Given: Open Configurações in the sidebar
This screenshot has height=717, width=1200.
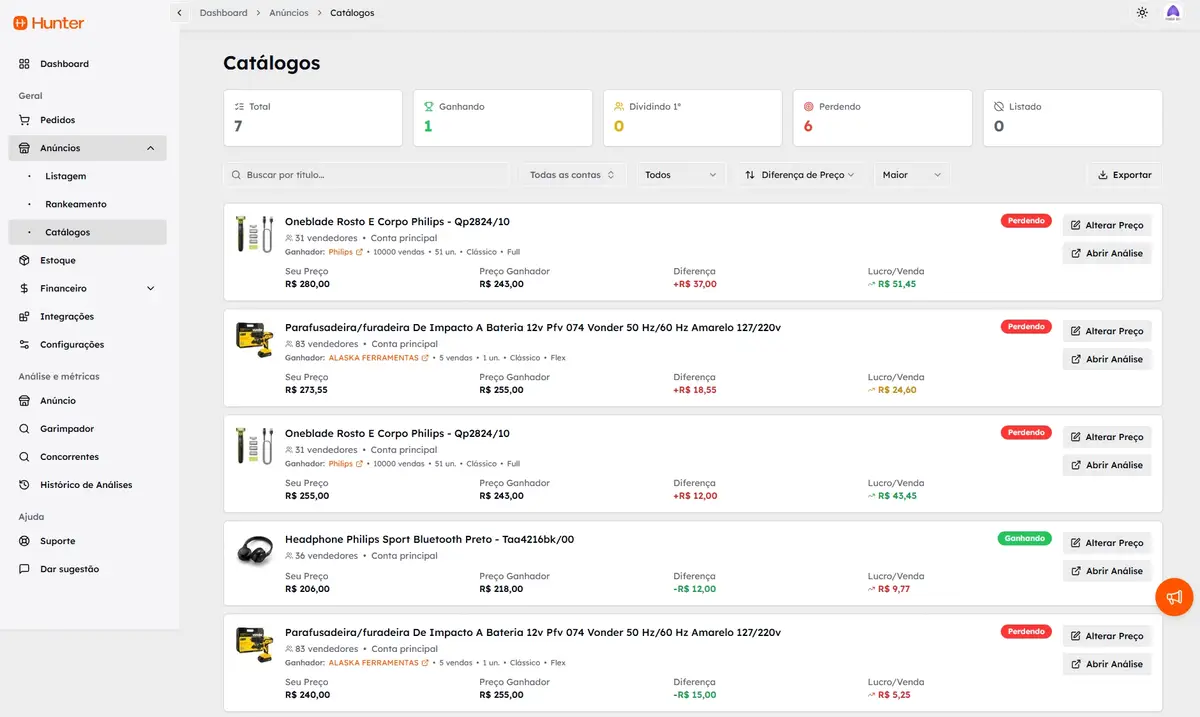Looking at the screenshot, I should tap(87, 344).
